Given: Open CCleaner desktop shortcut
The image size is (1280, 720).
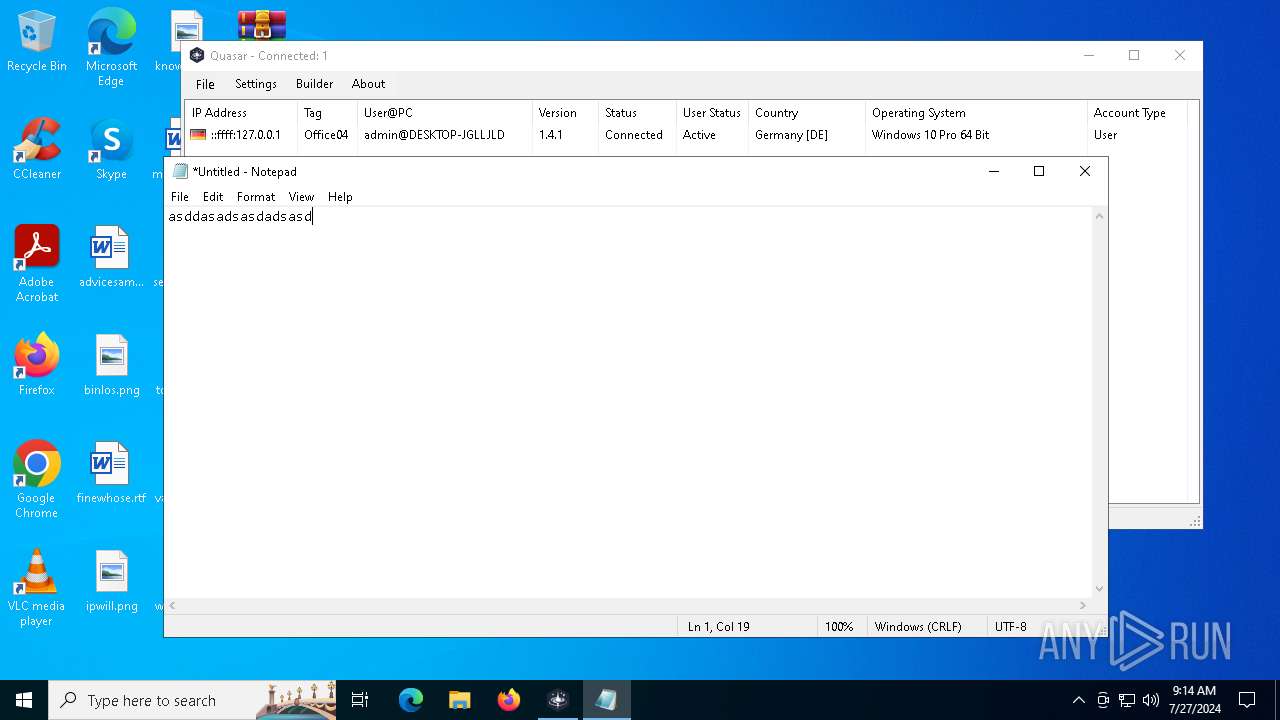Looking at the screenshot, I should tap(37, 149).
